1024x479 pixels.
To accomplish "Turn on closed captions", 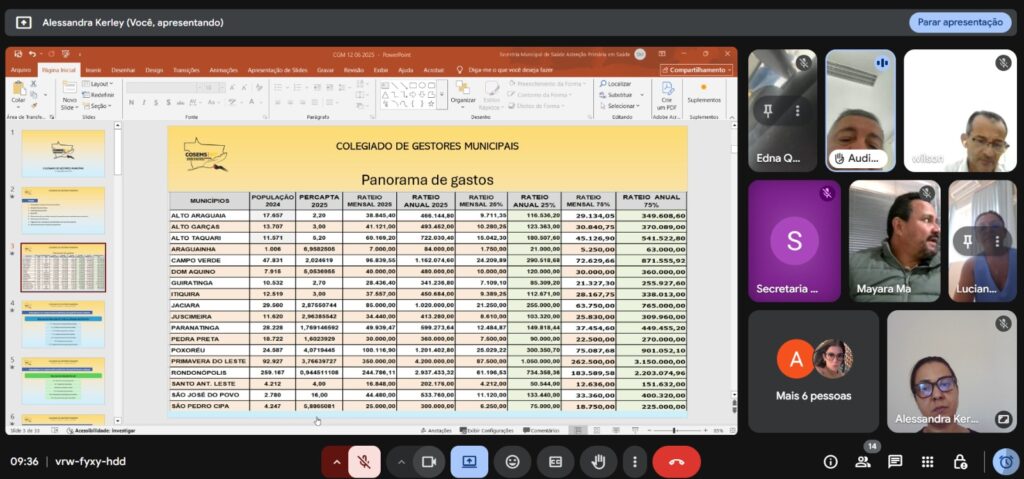I will tap(556, 461).
